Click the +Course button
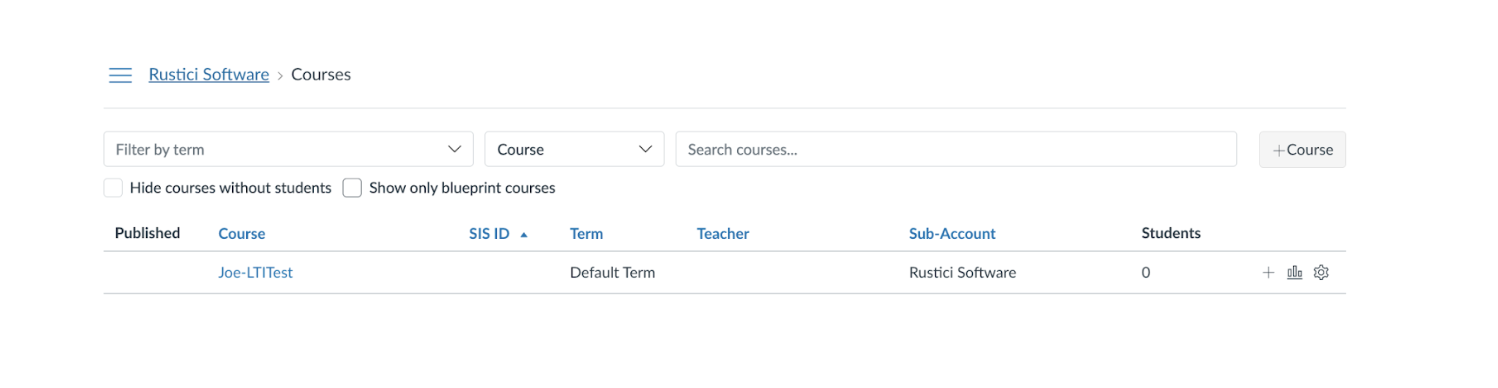Image resolution: width=1498 pixels, height=388 pixels. point(1302,149)
